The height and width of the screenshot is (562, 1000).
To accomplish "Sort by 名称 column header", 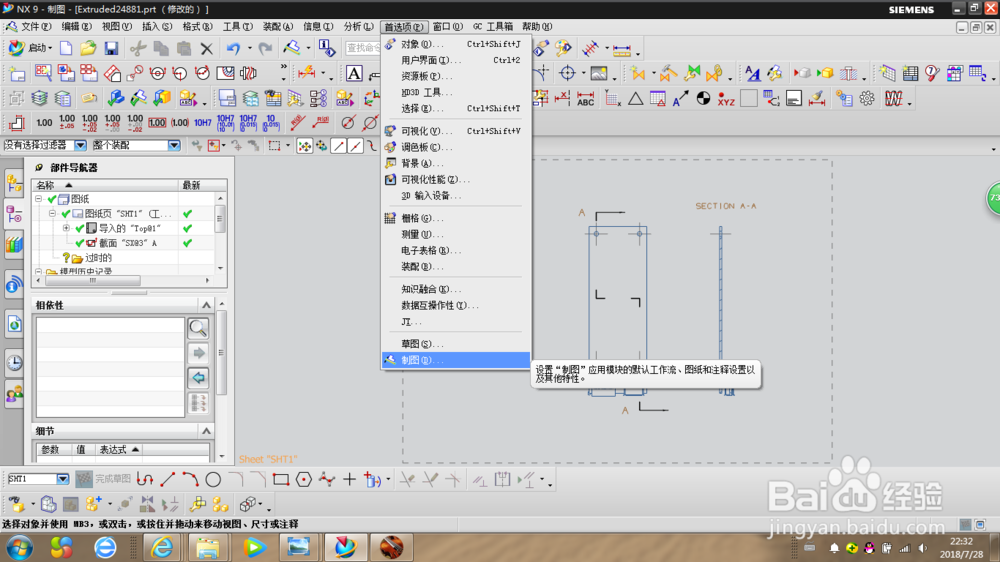I will click(x=106, y=185).
